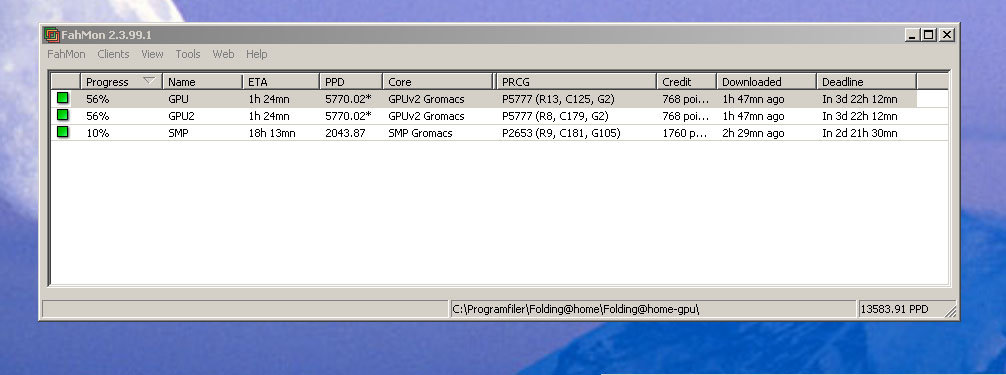The image size is (1006, 375).
Task: Click the 2h 29mn ago downloaded cell
Action: tap(753, 133)
